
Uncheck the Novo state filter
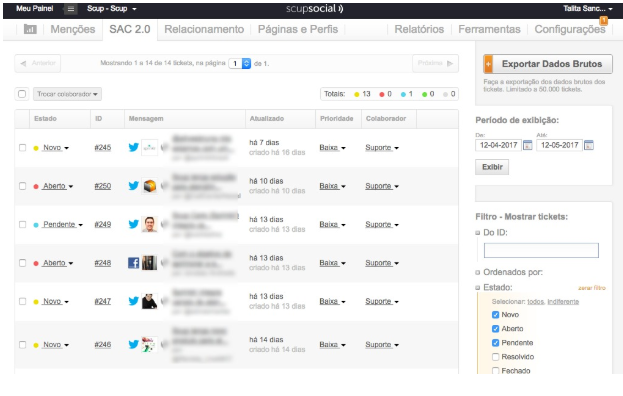pos(495,315)
